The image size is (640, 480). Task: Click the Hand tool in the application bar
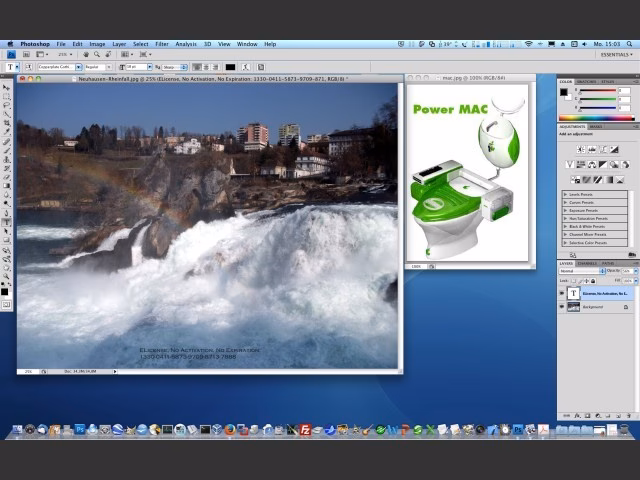[x=86, y=54]
